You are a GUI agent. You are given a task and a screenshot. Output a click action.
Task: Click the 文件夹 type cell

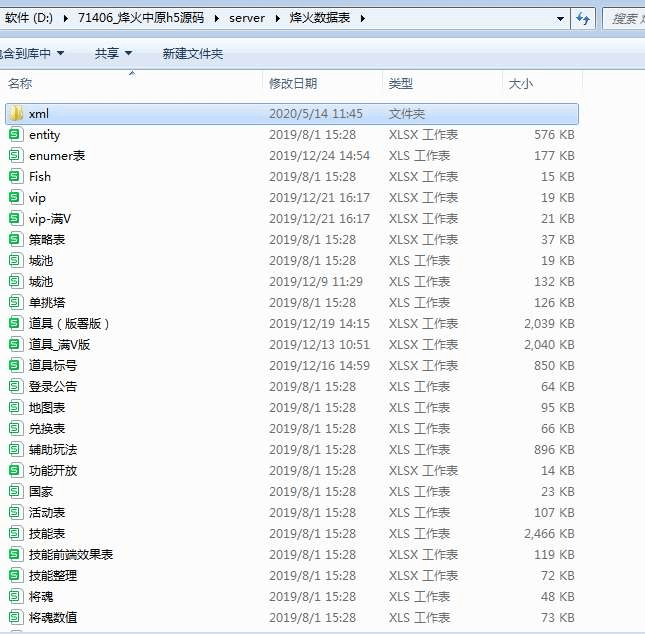pos(406,114)
